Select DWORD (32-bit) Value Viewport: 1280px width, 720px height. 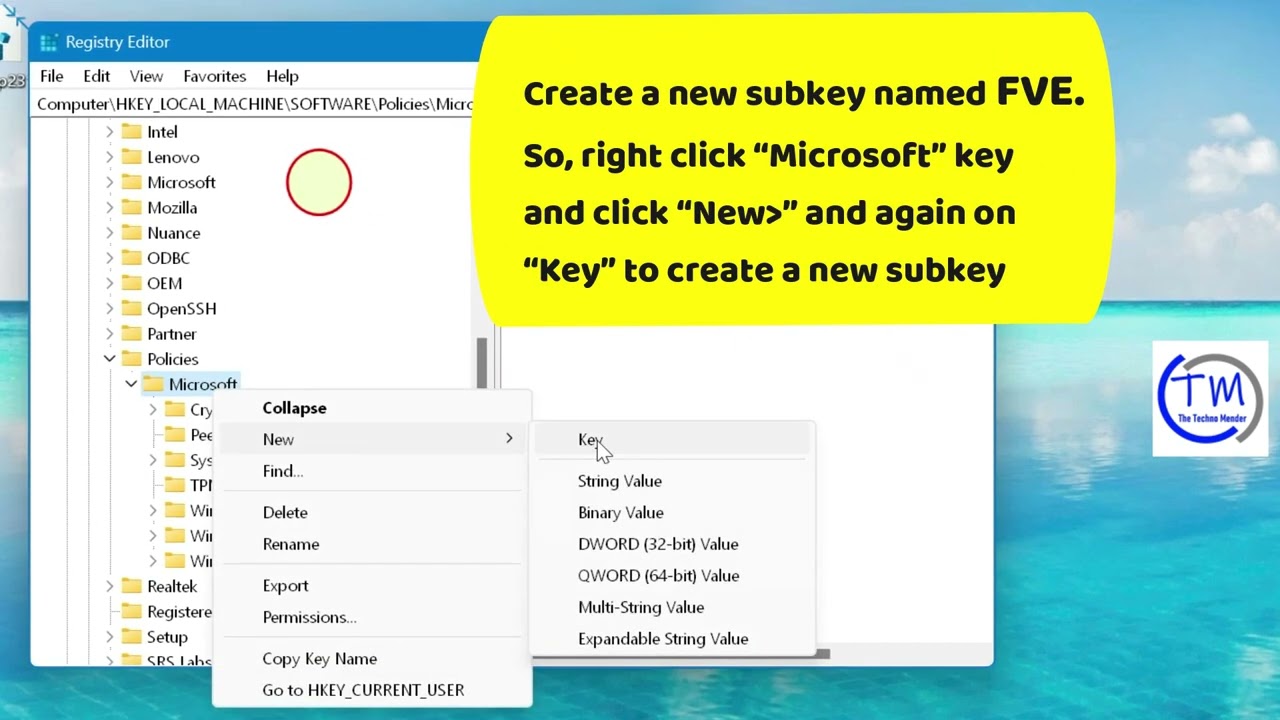(672, 544)
